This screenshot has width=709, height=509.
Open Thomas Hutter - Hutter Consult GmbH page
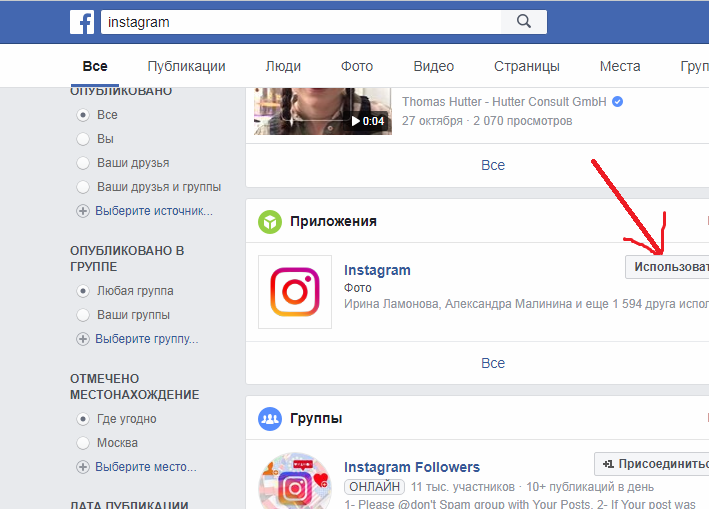(x=504, y=102)
